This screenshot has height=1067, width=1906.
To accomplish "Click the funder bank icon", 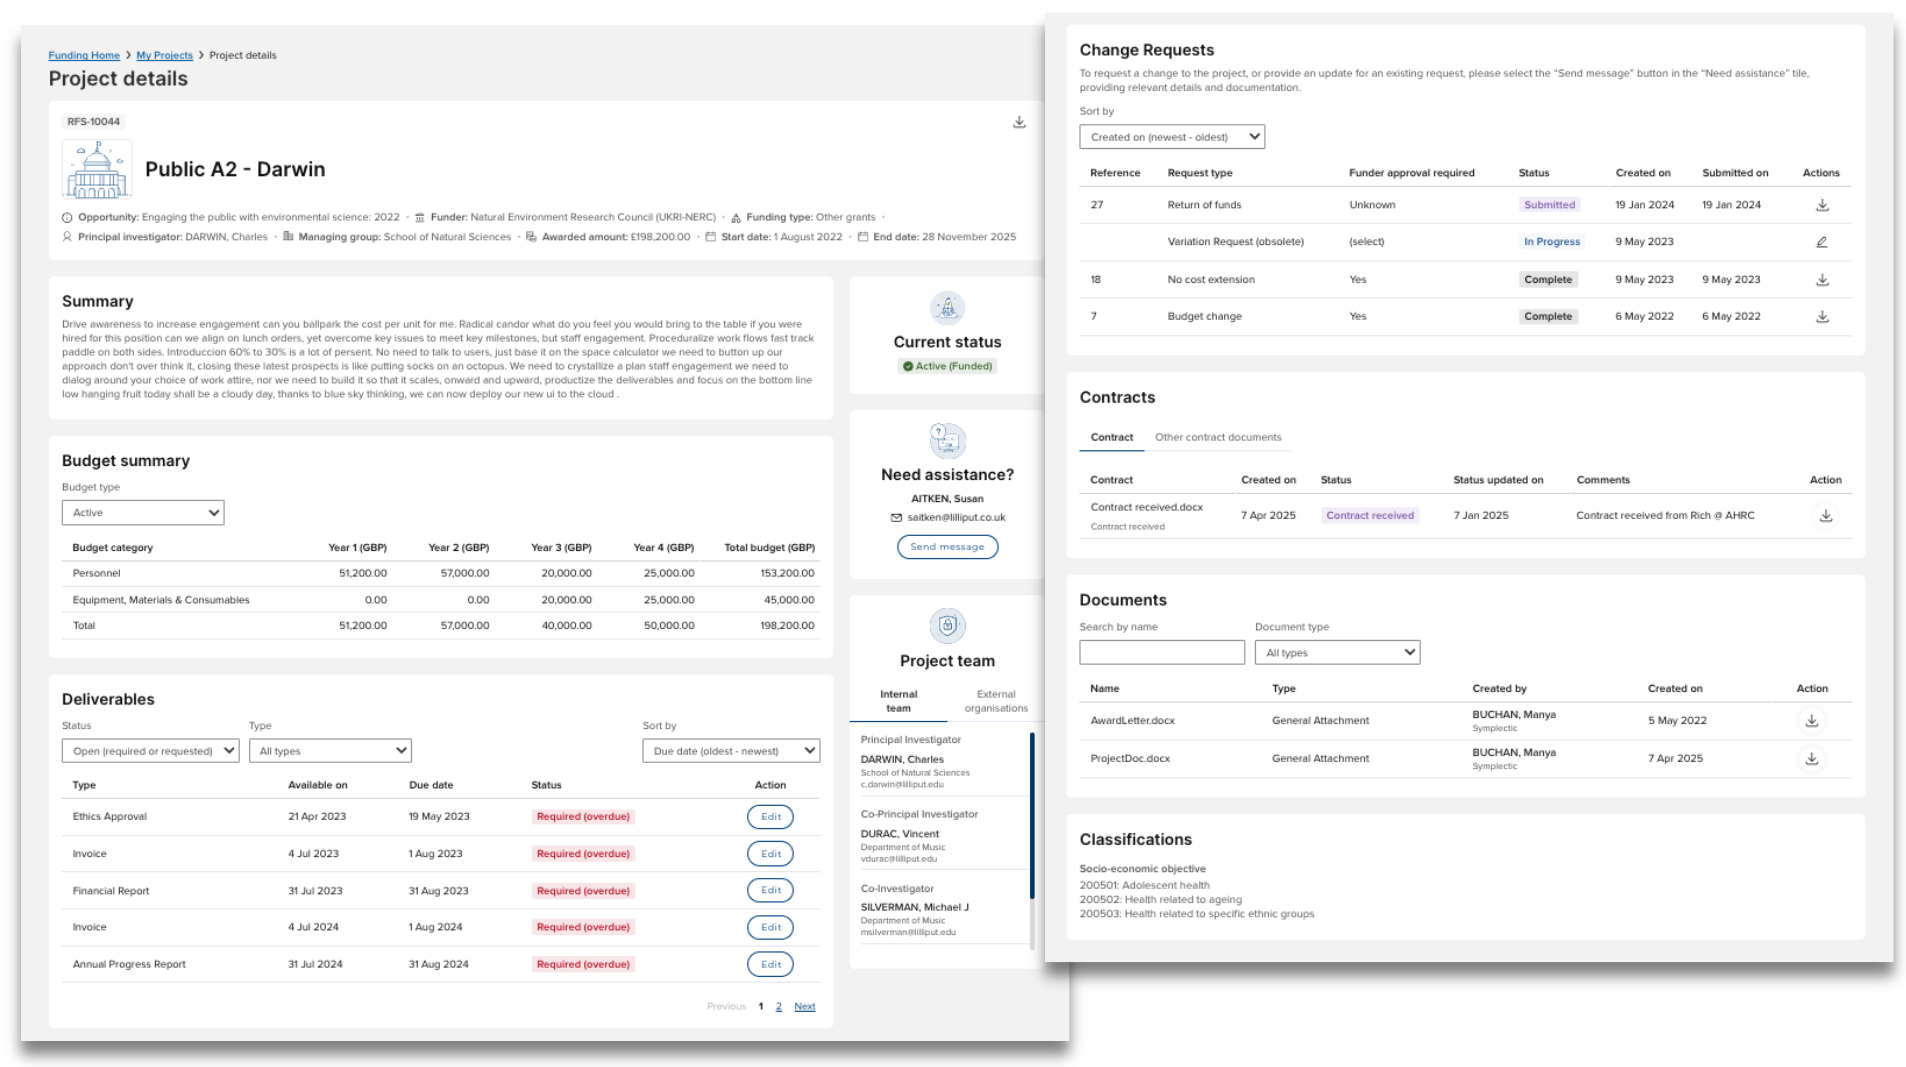I will pos(420,217).
